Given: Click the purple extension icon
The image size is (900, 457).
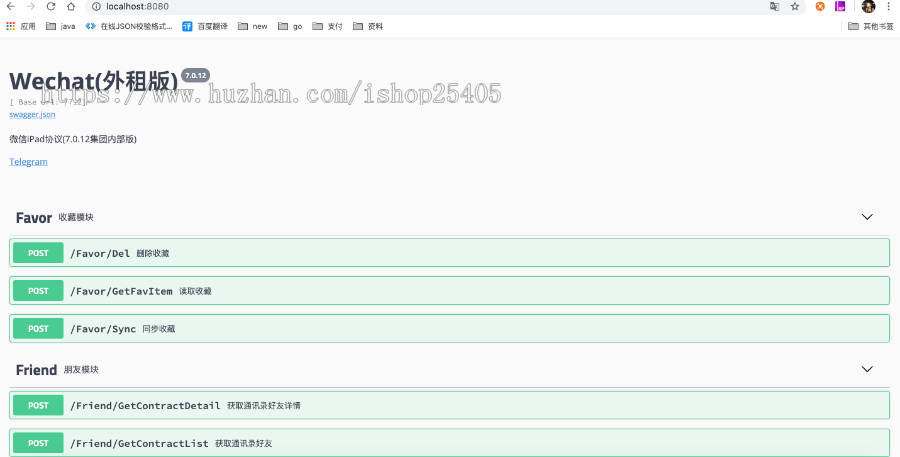Looking at the screenshot, I should pos(840,6).
